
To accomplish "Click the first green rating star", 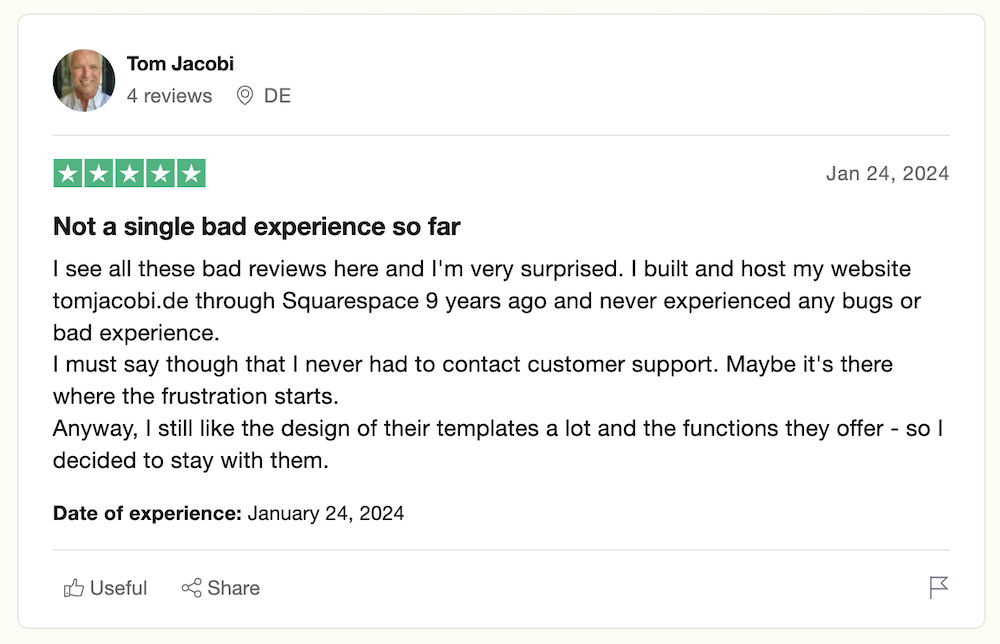I will tap(68, 174).
